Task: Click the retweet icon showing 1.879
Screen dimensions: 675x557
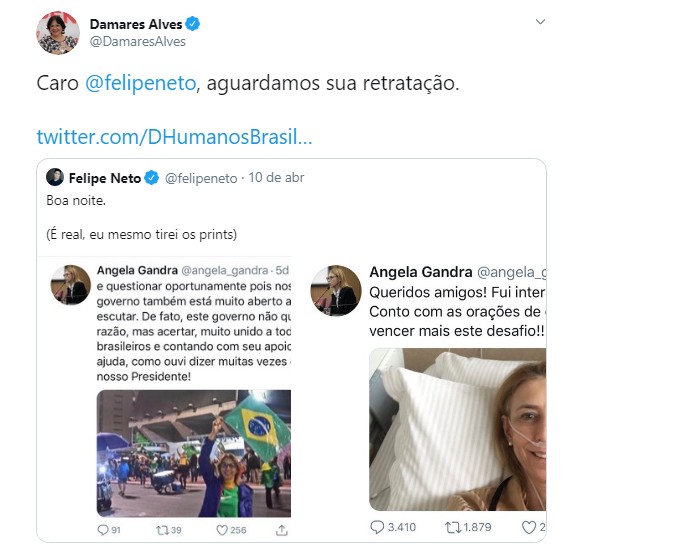Action: [453, 527]
